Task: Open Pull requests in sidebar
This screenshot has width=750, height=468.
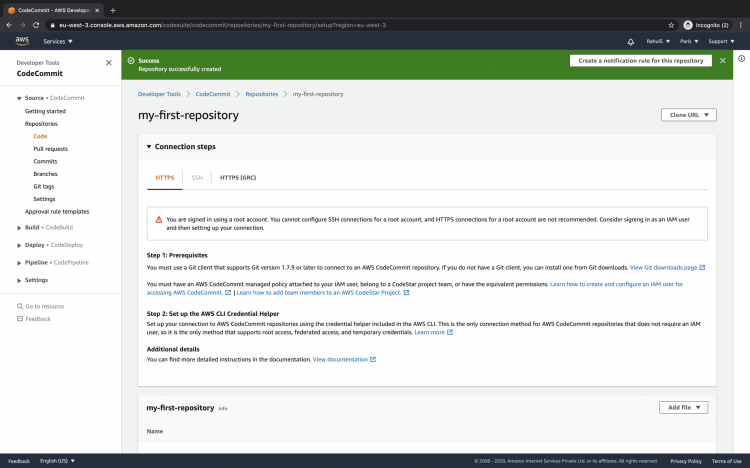Action: coord(51,149)
